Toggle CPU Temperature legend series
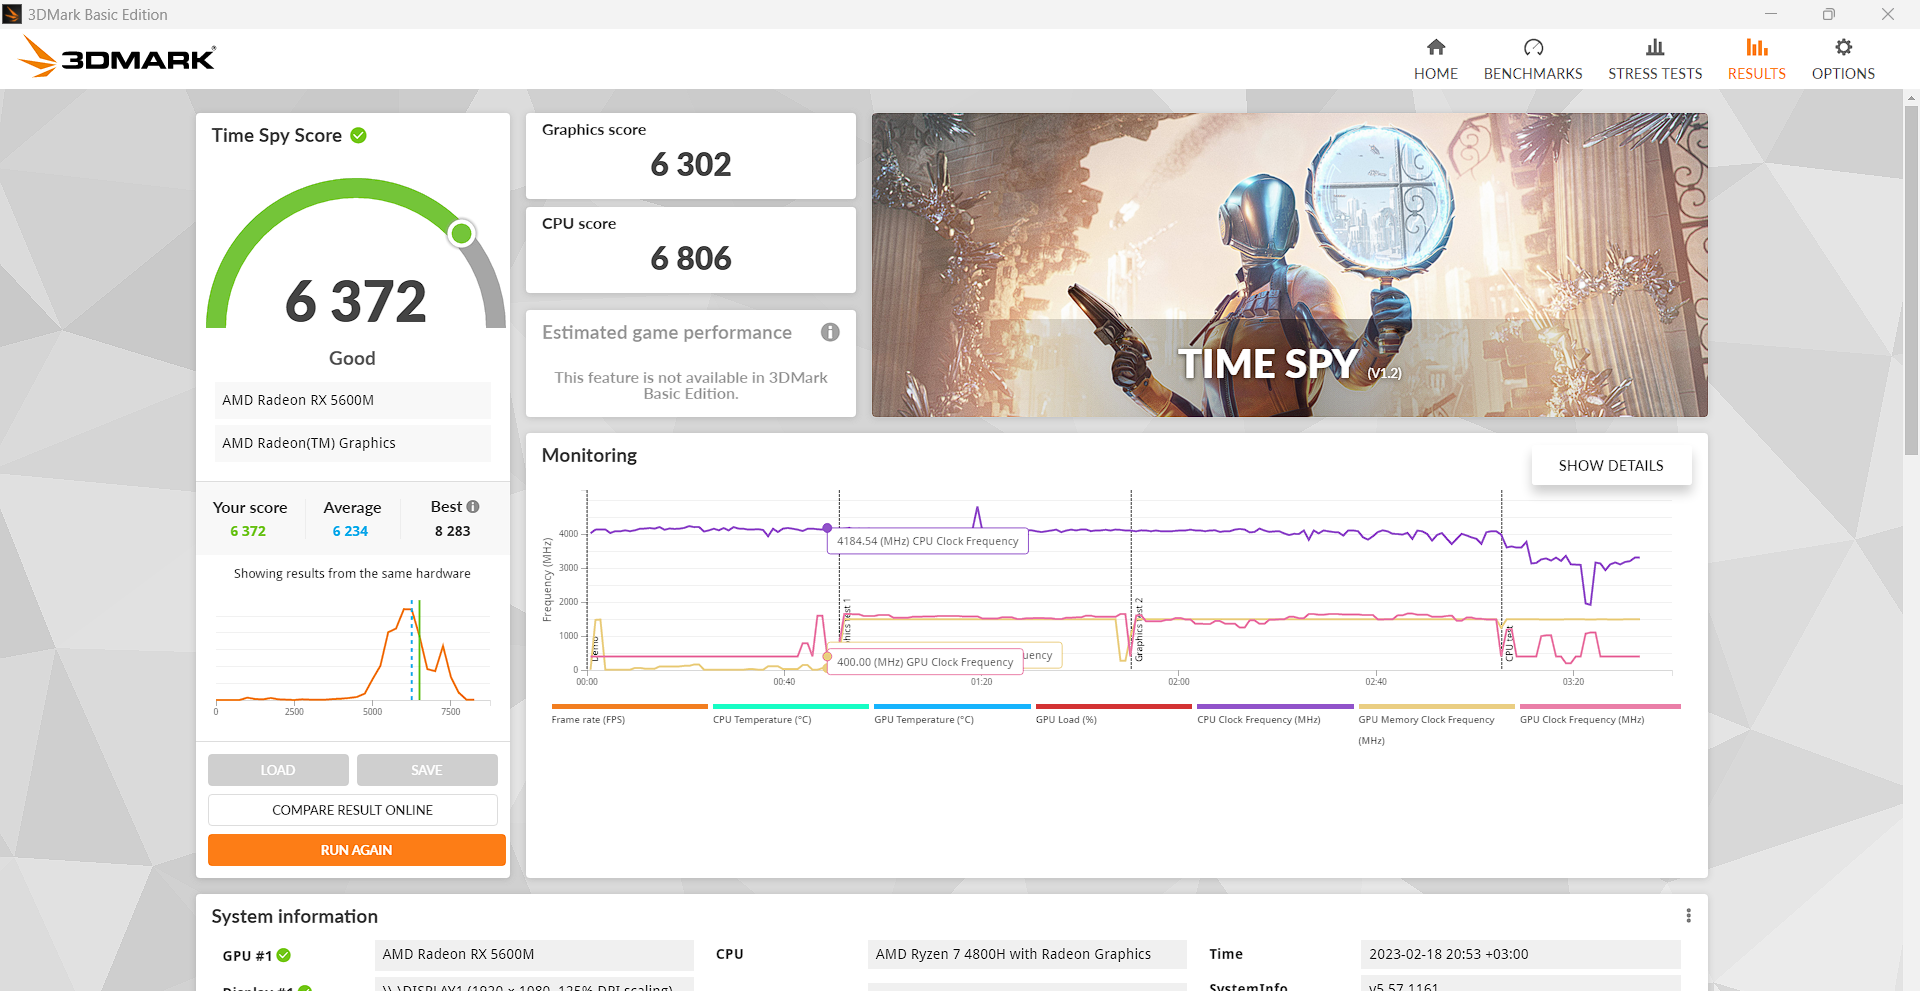Screen dimensions: 1920x991 (x=790, y=714)
